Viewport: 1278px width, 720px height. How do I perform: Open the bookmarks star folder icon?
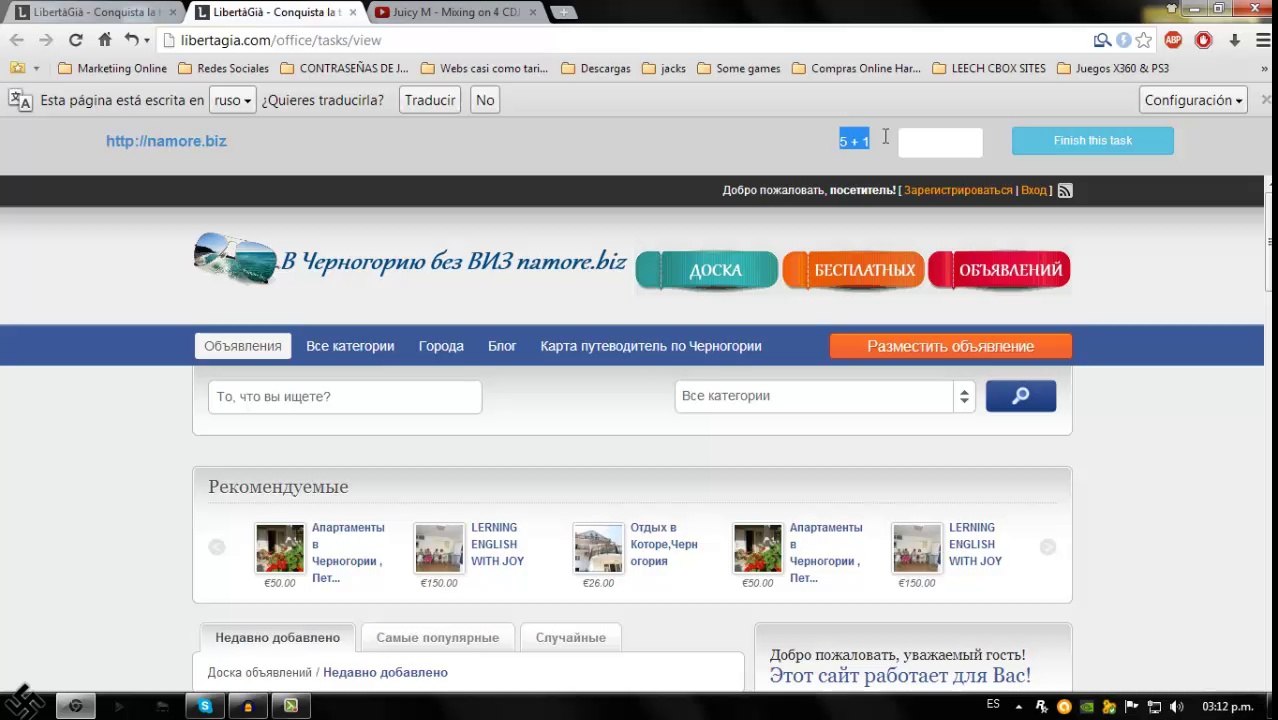click(17, 68)
